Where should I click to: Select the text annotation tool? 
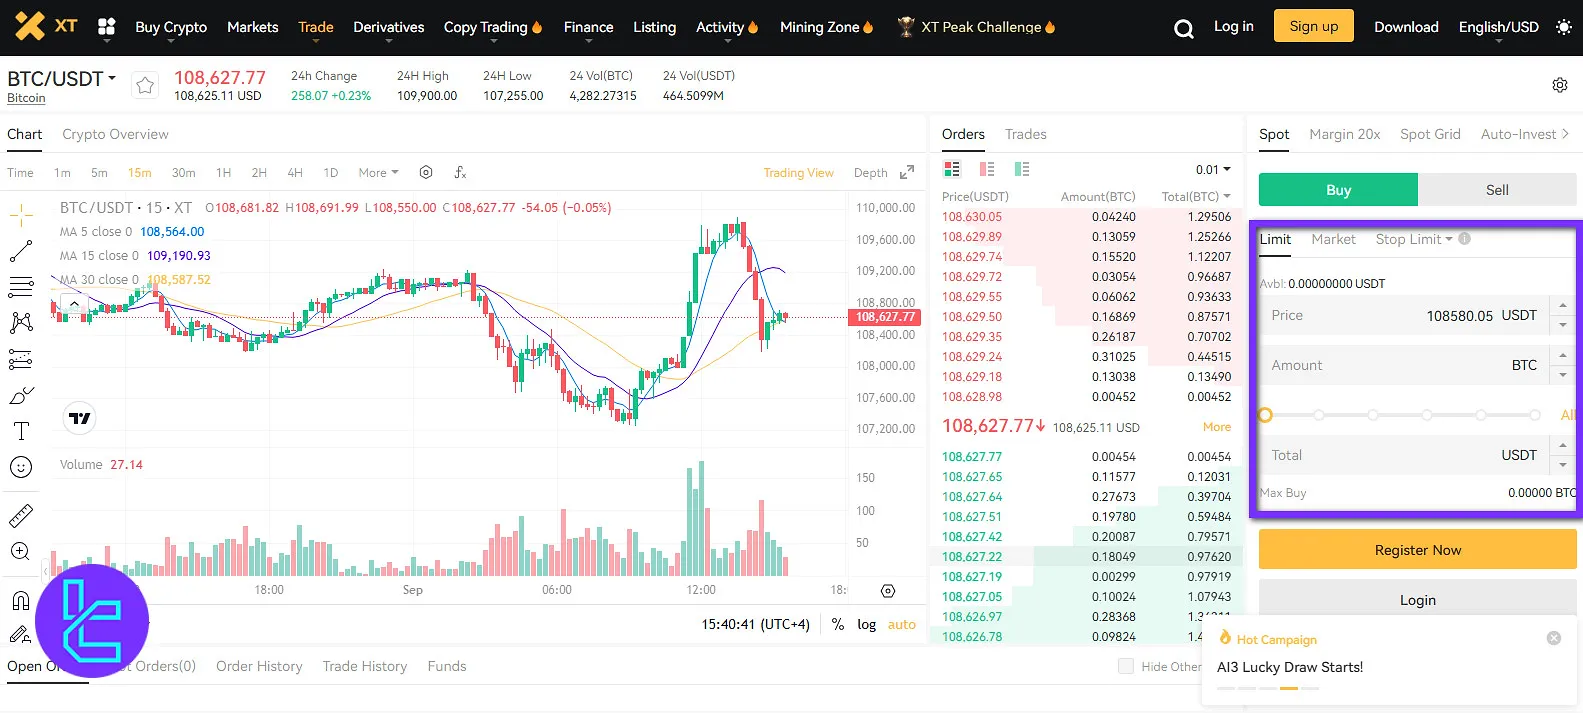click(21, 431)
